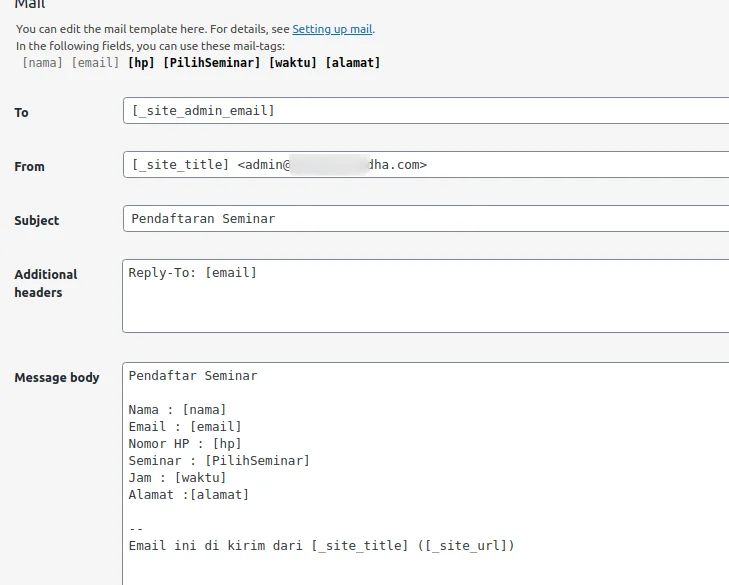Click the From input field
This screenshot has height=585, width=729.
click(426, 165)
